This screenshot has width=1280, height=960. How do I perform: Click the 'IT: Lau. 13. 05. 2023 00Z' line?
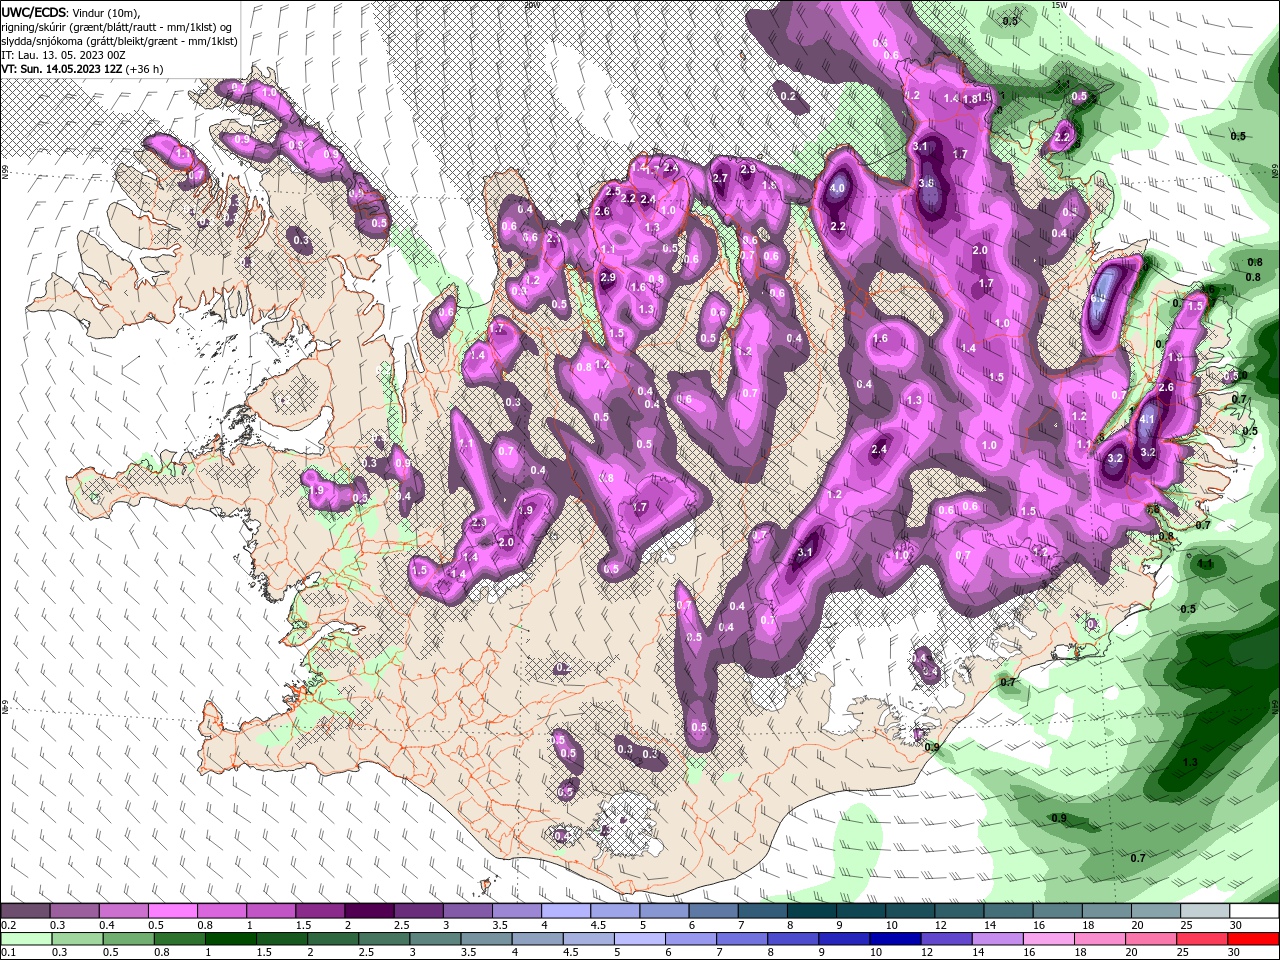pyautogui.click(x=62, y=54)
